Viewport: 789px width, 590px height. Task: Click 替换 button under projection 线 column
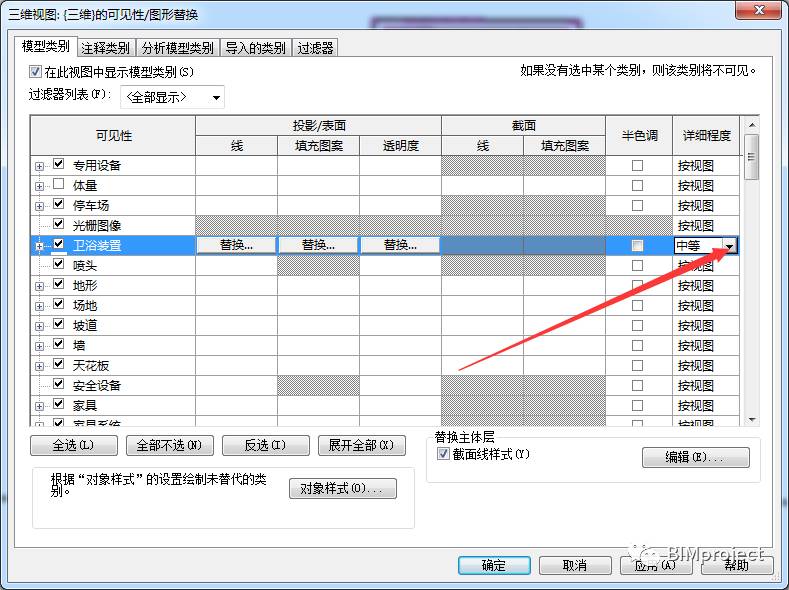pos(236,245)
